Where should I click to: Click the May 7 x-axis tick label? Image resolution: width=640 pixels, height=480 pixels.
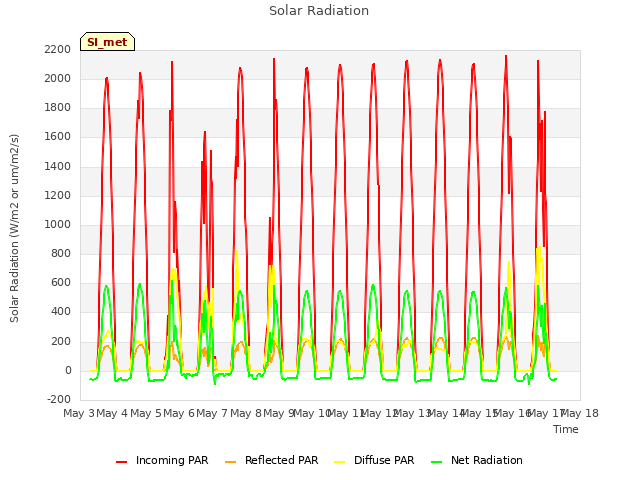(212, 413)
